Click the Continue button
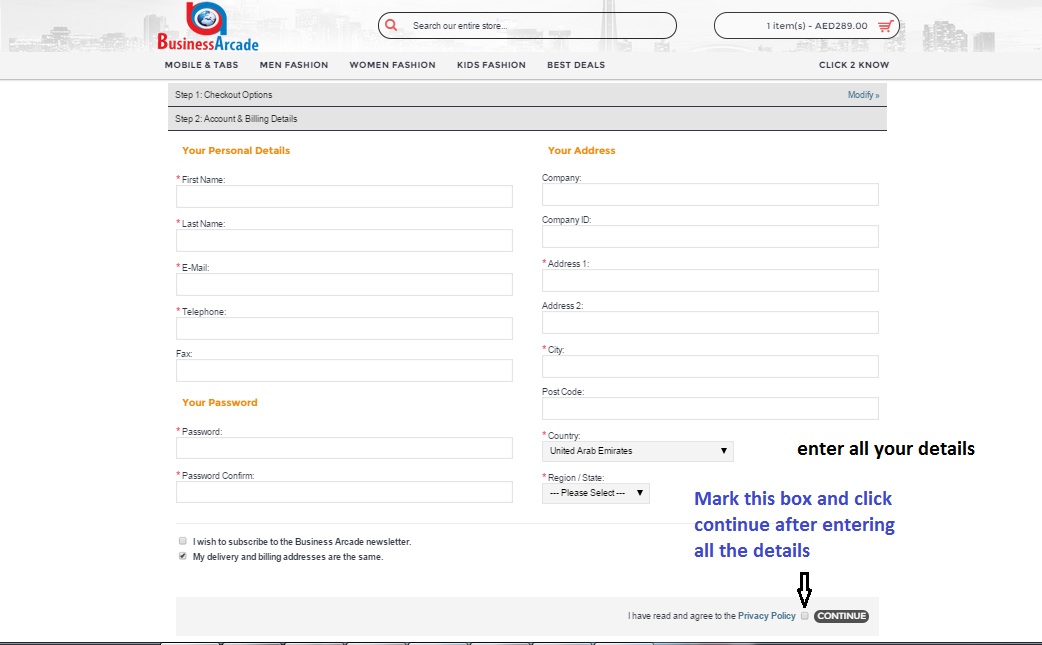The width and height of the screenshot is (1042, 645). 841,616
